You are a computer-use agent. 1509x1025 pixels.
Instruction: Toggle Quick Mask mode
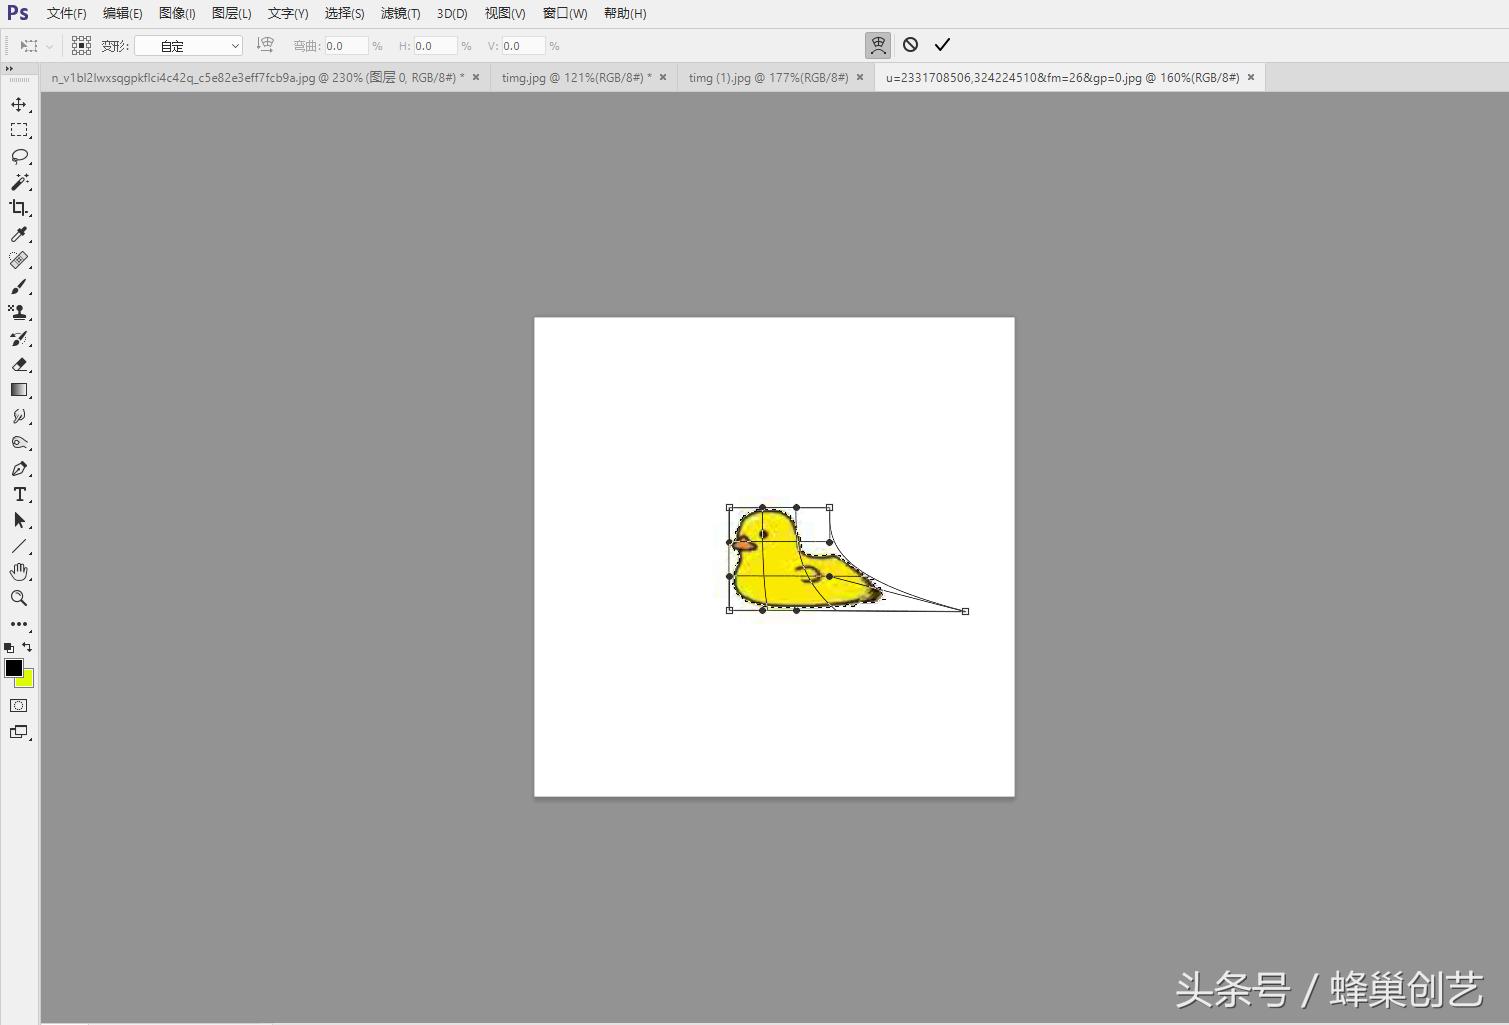coord(19,705)
